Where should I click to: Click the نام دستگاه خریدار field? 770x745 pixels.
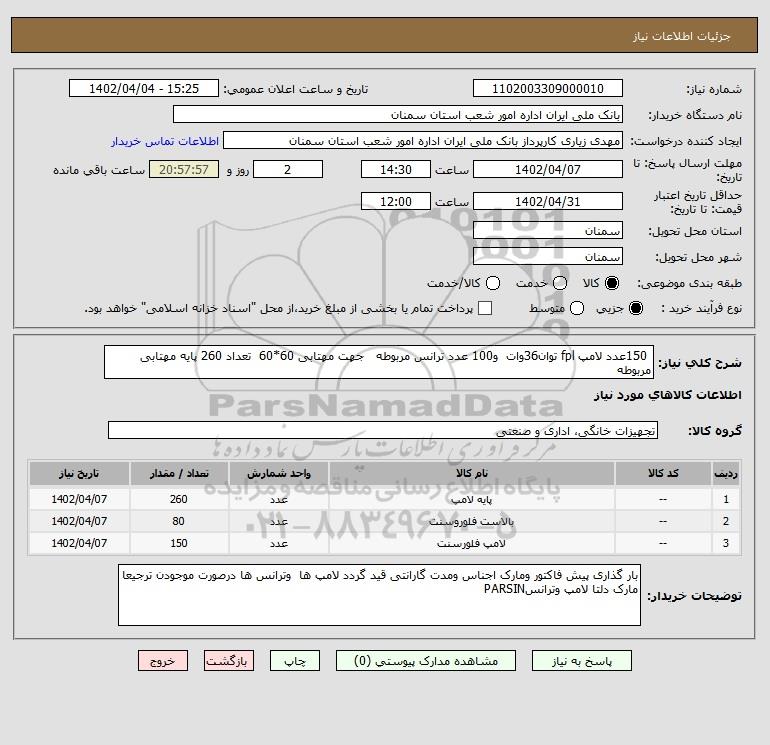pyautogui.click(x=398, y=114)
